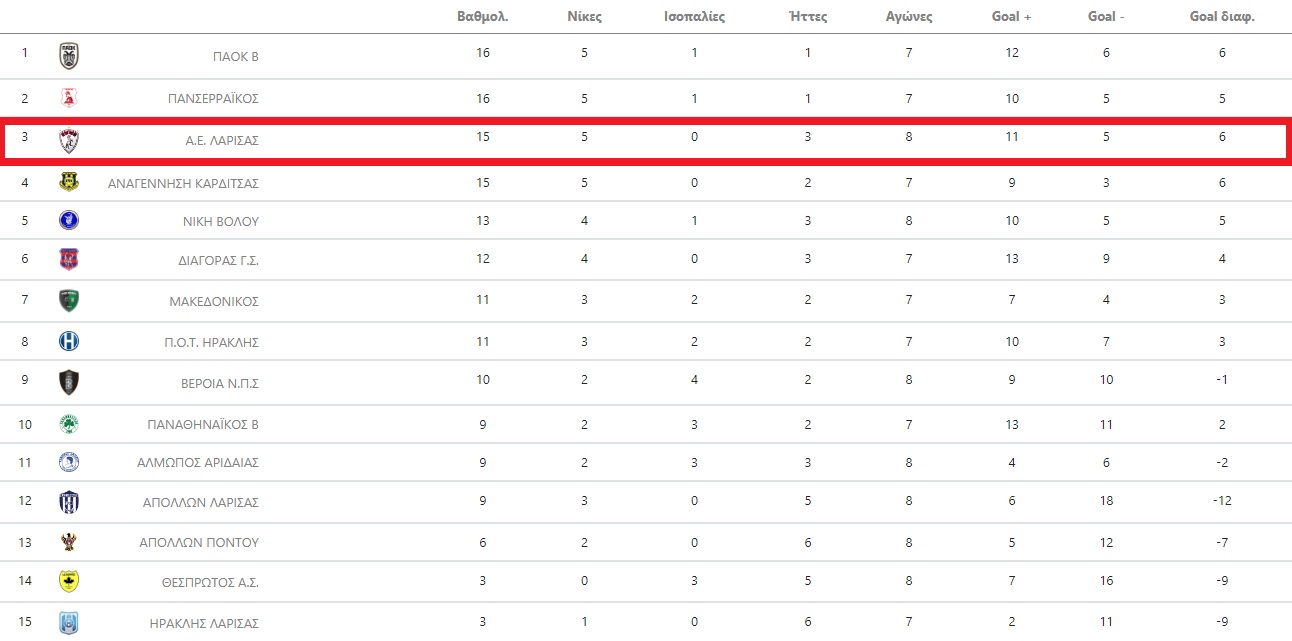Screen dimensions: 1292x641
Task: Click ΘΕΣΠΡΩΤΟΣ Α.Σ. goals conceded 16
Action: (1106, 581)
